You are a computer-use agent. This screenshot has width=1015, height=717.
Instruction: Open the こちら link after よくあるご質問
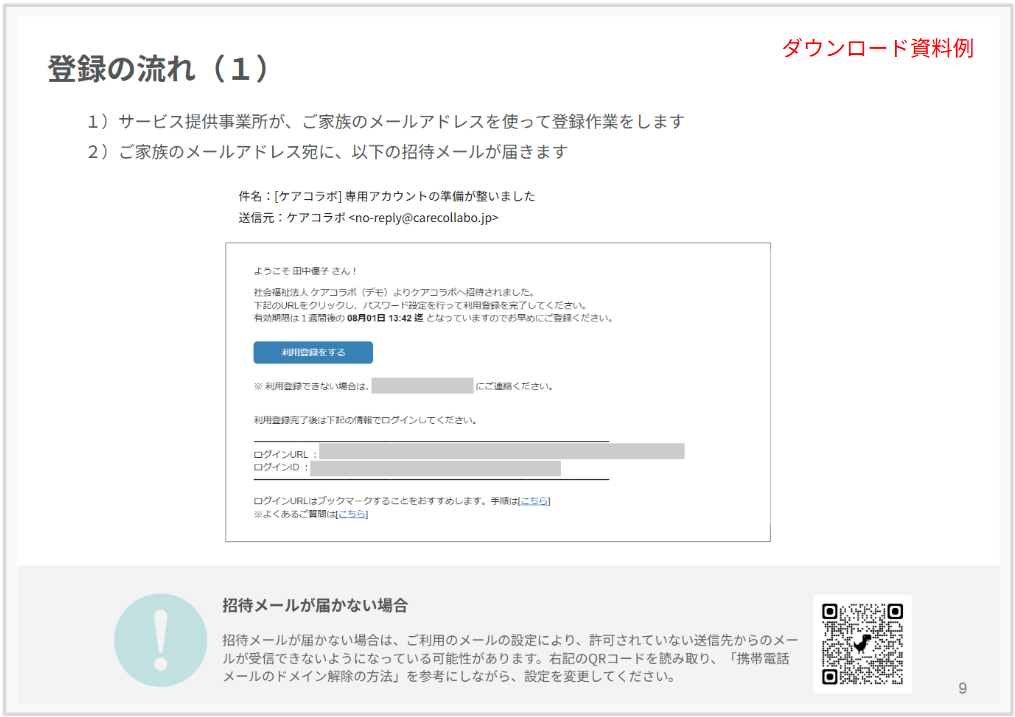[351, 514]
